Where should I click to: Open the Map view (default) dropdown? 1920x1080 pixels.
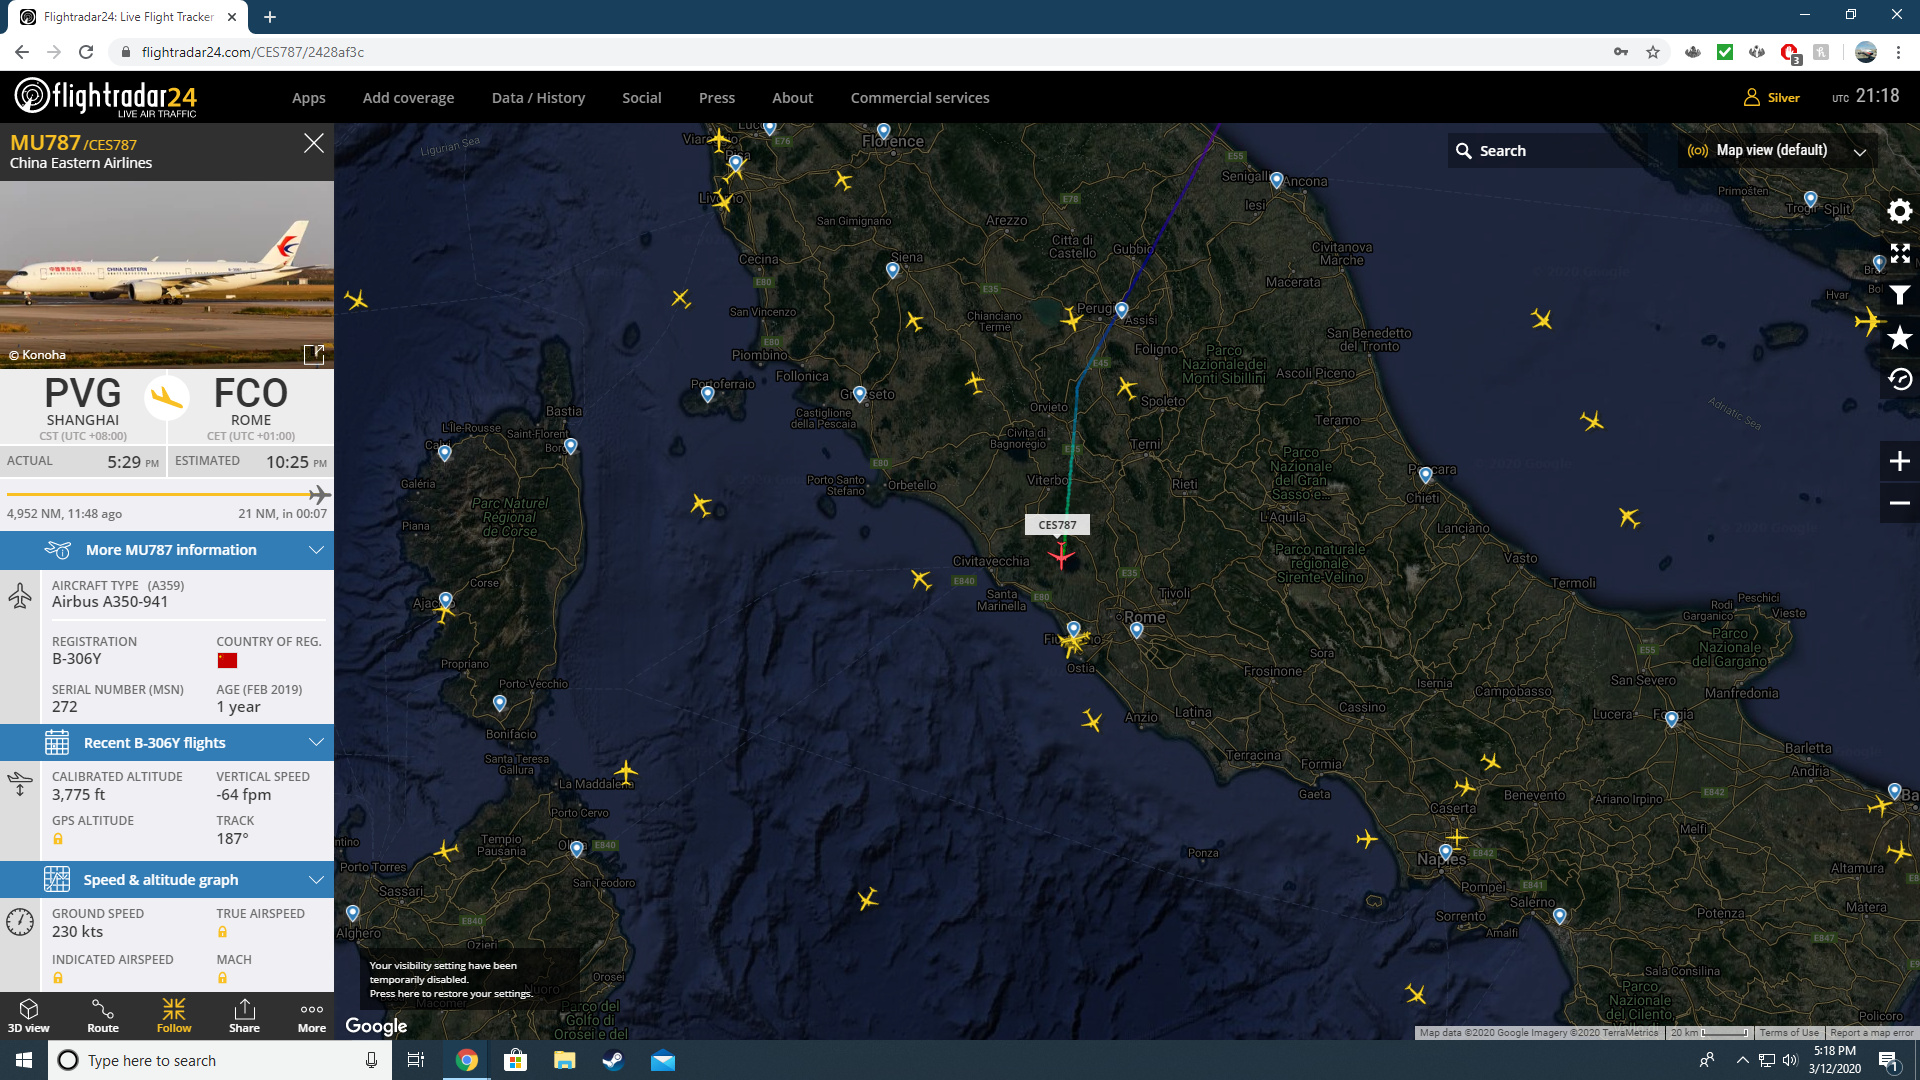pyautogui.click(x=1776, y=151)
